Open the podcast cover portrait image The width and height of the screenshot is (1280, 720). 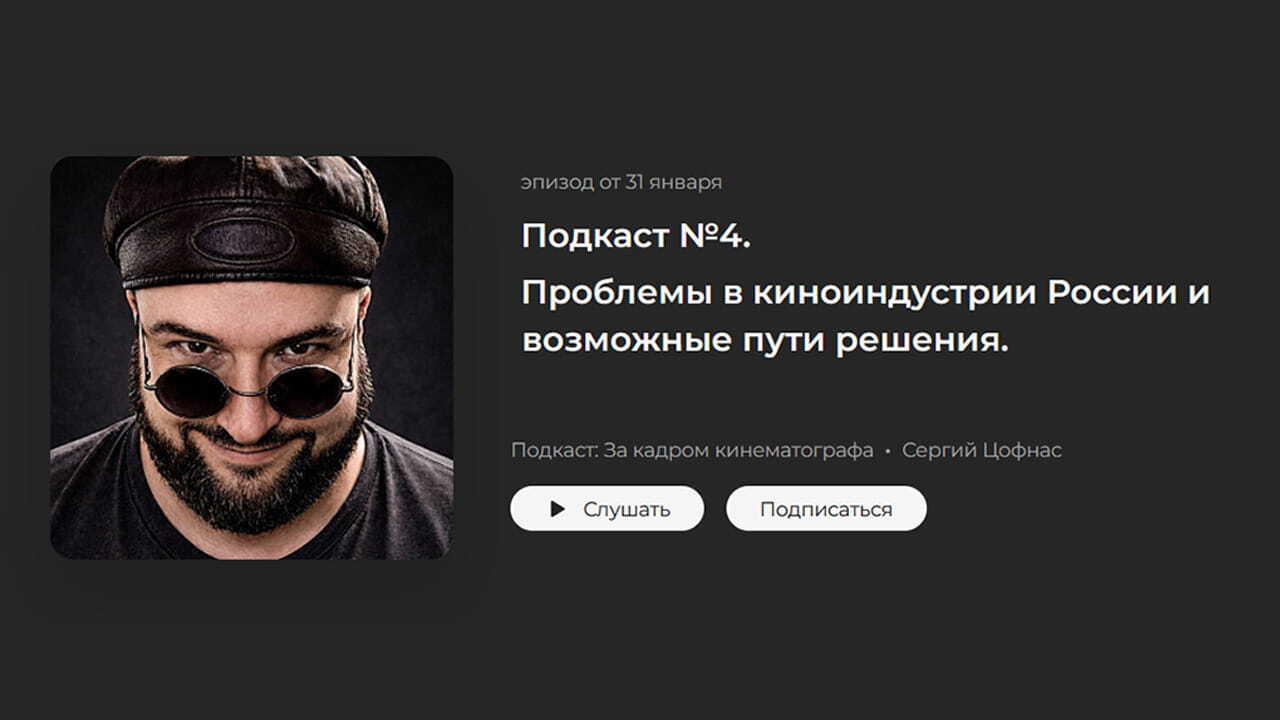pyautogui.click(x=251, y=357)
